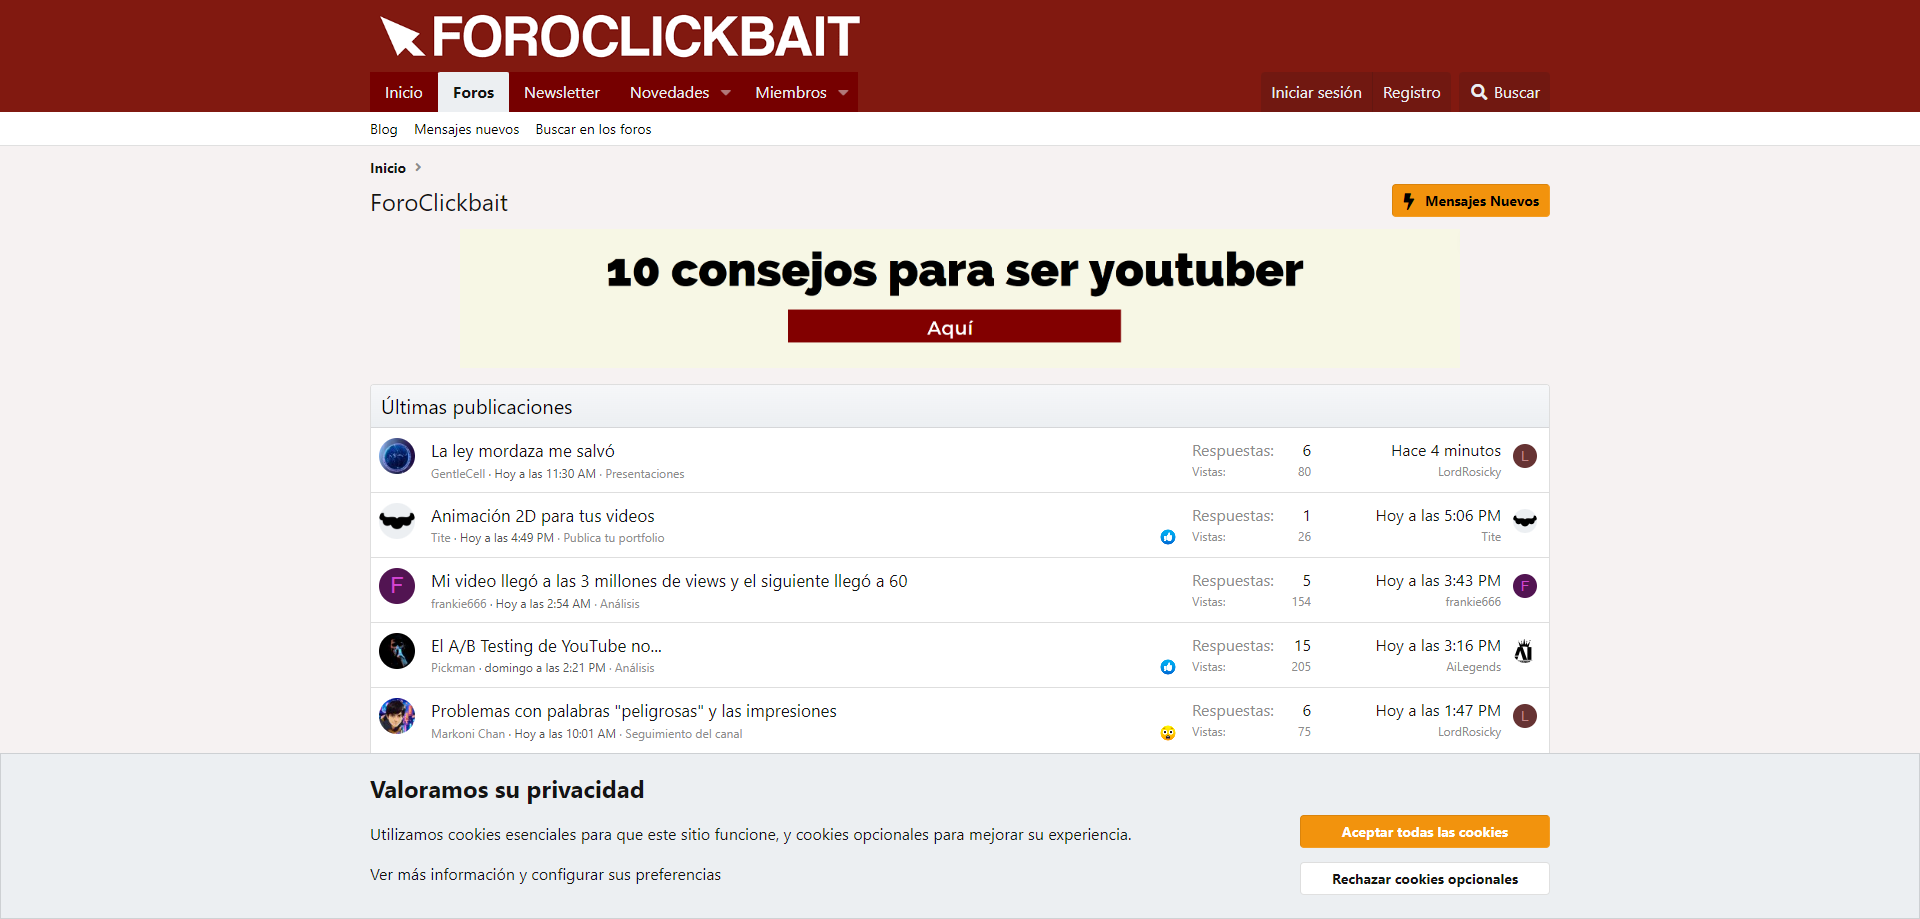Click the breadcrumb chevron after Inicio
This screenshot has height=919, width=1920.
click(418, 167)
